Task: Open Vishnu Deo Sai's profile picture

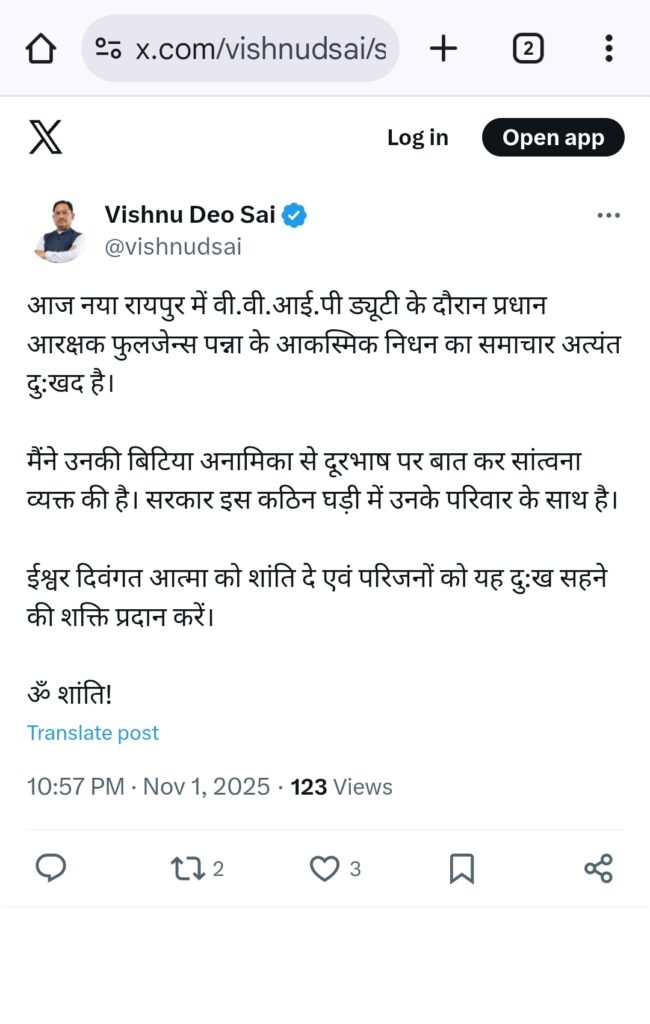Action: click(x=60, y=230)
